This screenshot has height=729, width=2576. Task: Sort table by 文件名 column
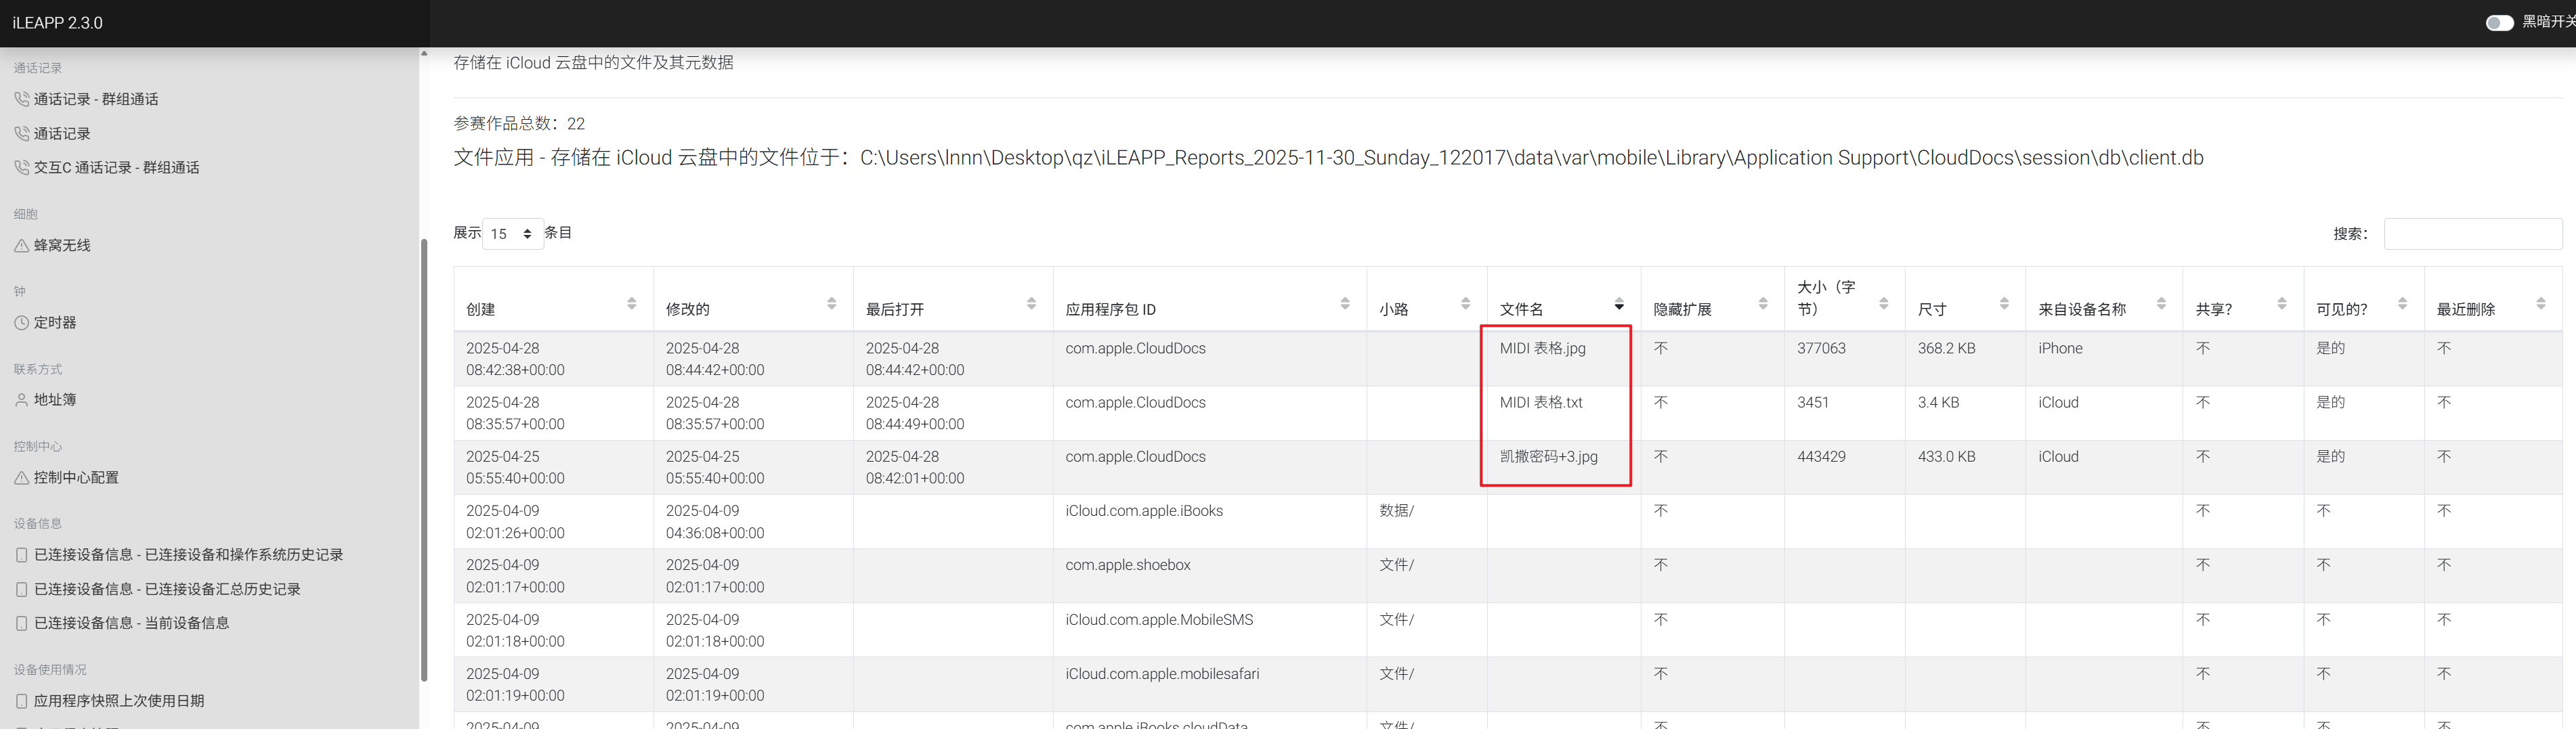tap(1564, 299)
